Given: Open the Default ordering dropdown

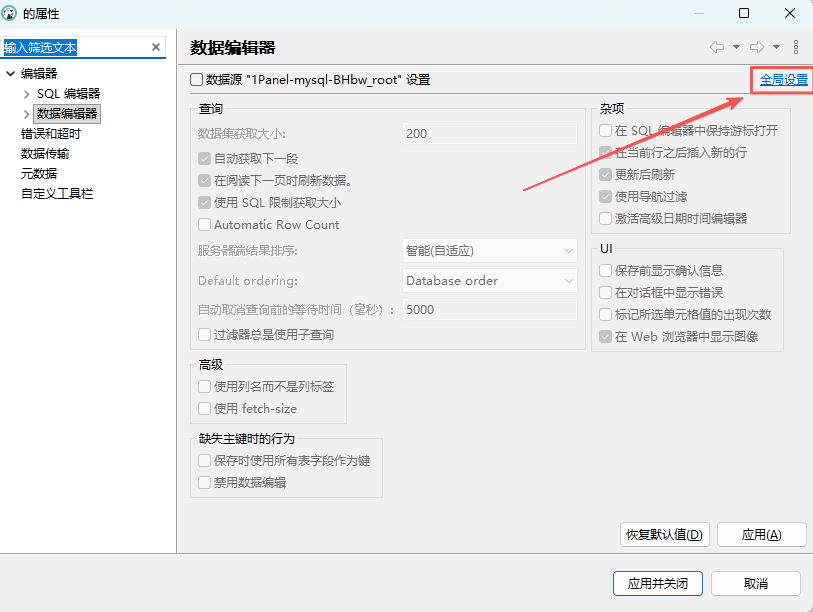Looking at the screenshot, I should coord(489,281).
